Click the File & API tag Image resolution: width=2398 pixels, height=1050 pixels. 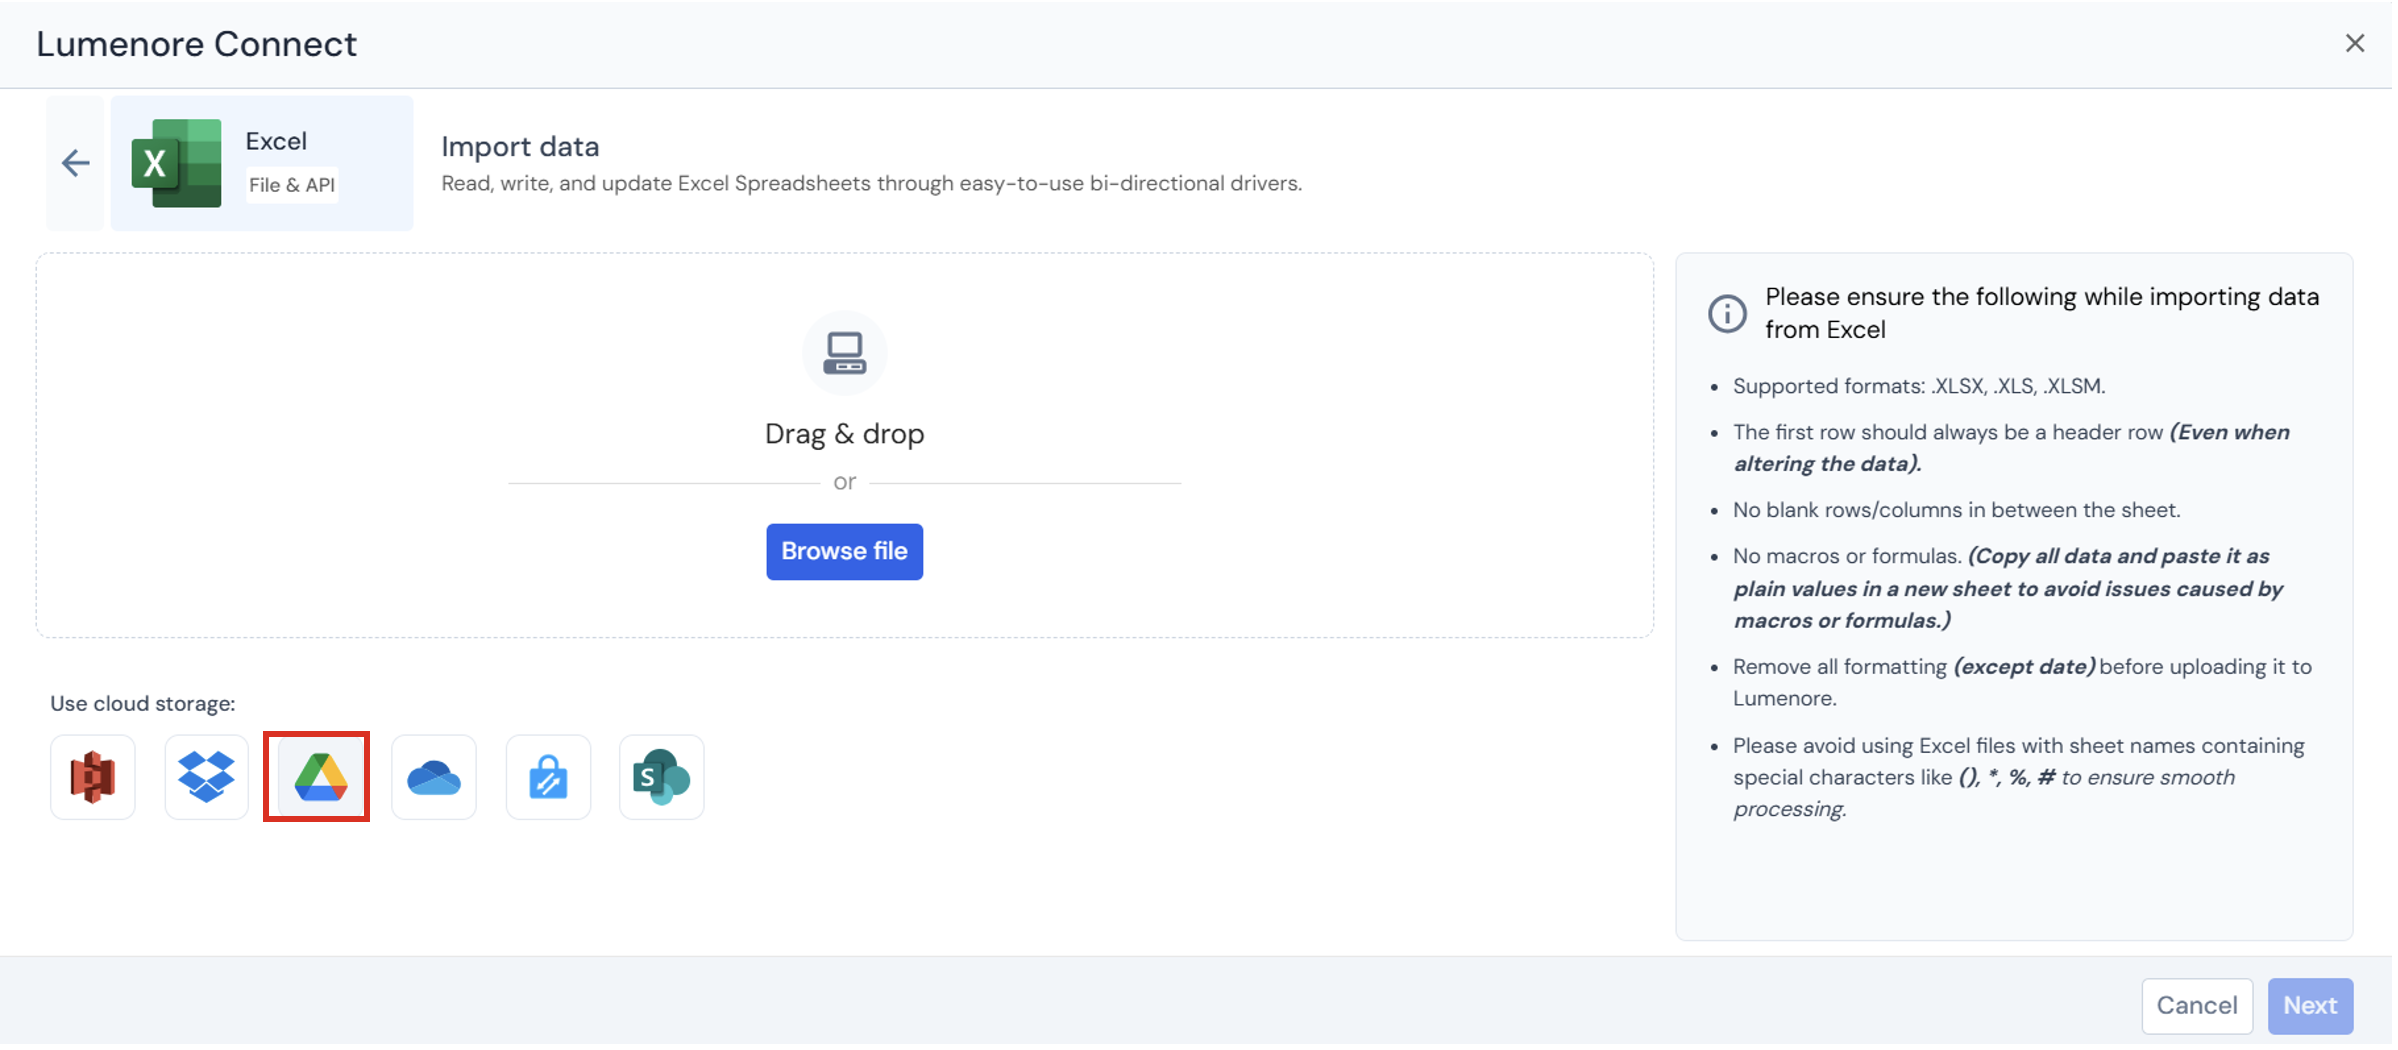[x=292, y=185]
